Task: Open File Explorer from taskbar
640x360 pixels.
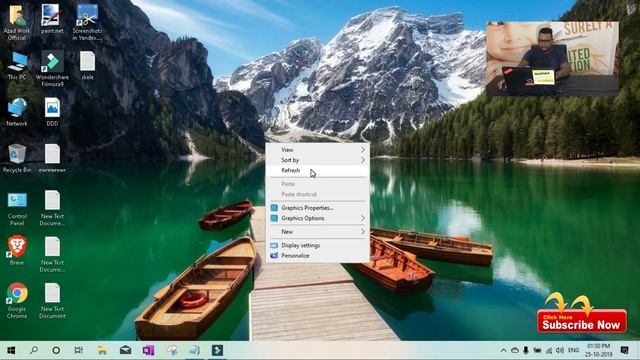Action: pos(102,350)
